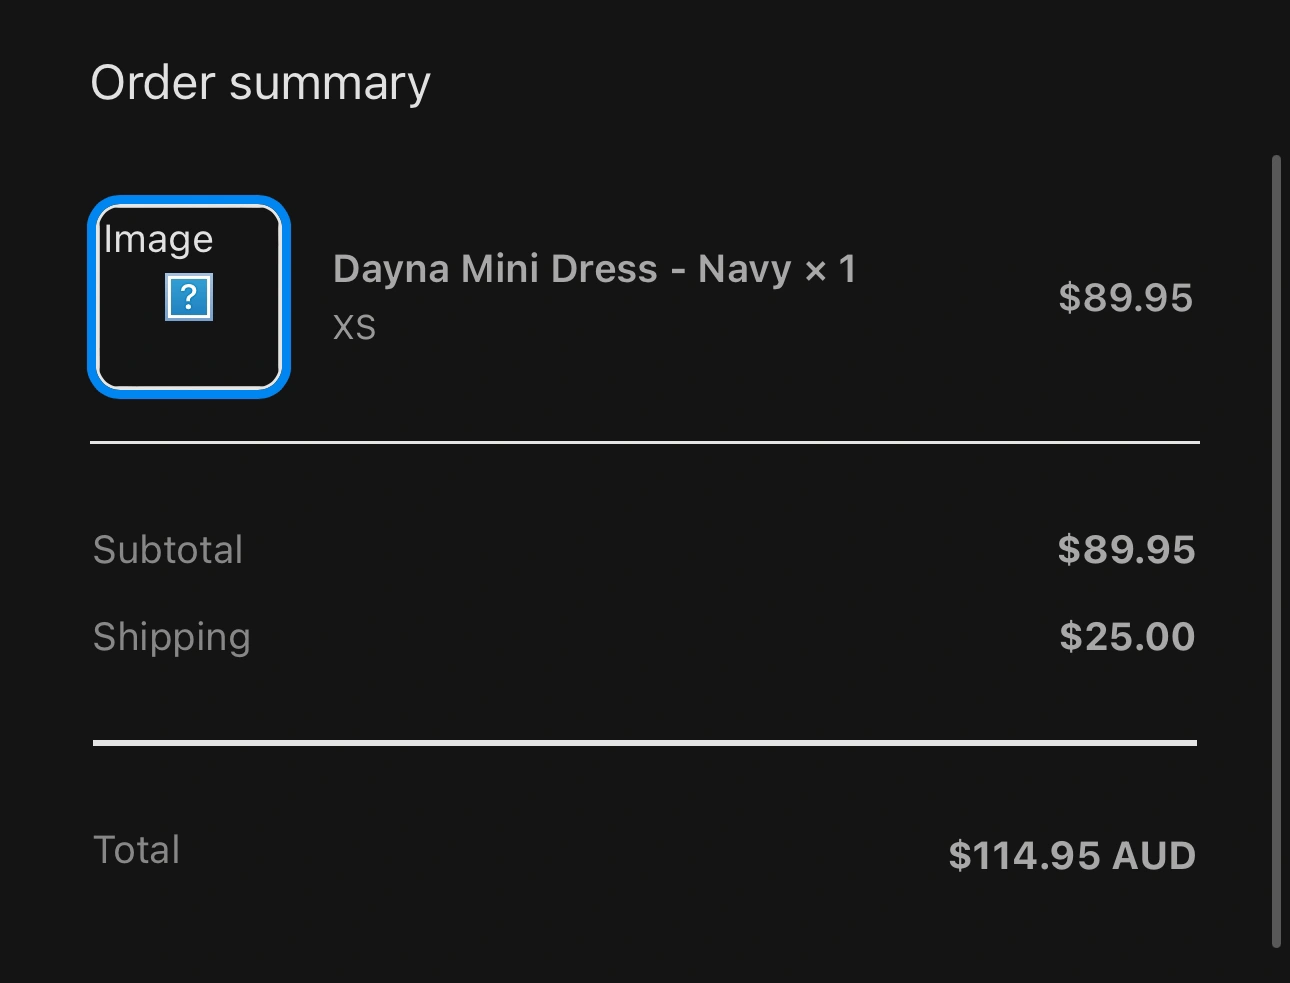Click the Subtotal amount of $89.95
Viewport: 1290px width, 983px height.
click(x=1126, y=550)
